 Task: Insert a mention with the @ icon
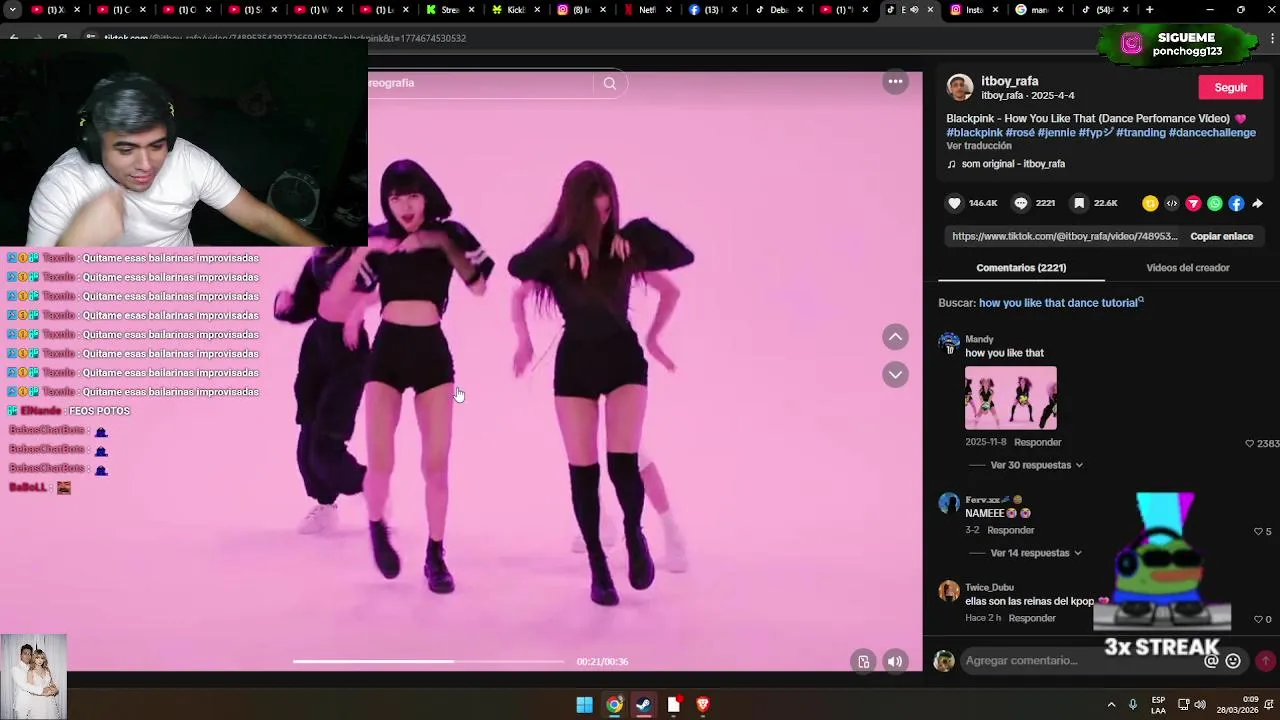pyautogui.click(x=1211, y=661)
